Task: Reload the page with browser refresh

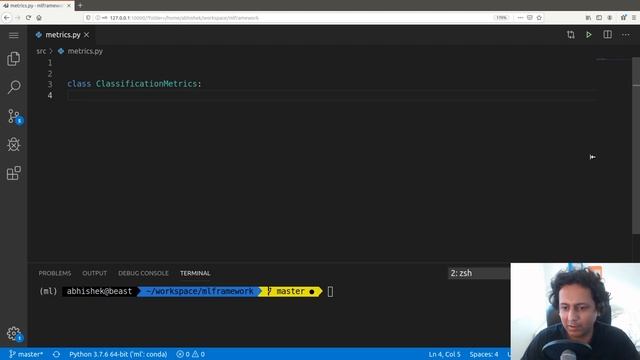Action: [x=28, y=18]
